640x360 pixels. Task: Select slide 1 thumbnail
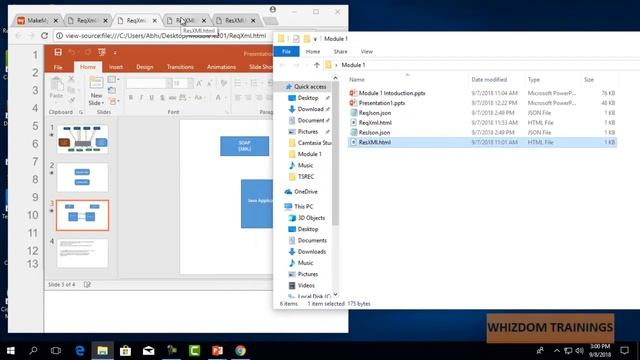pos(82,139)
